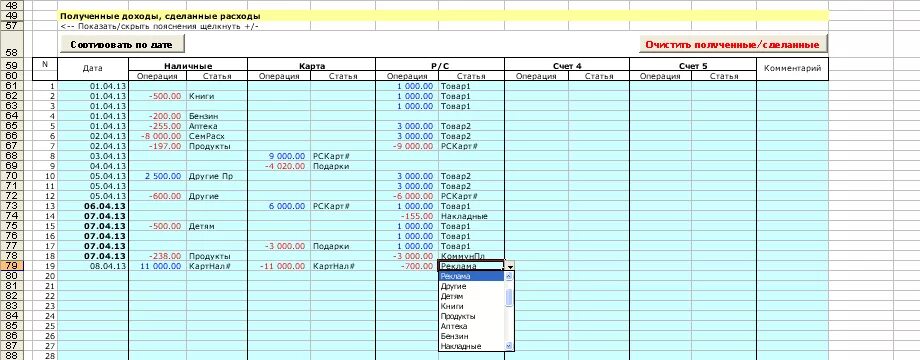This screenshot has width=920, height=360.
Task: Select the 'Подарки' cell in row 9
Action: [x=343, y=166]
